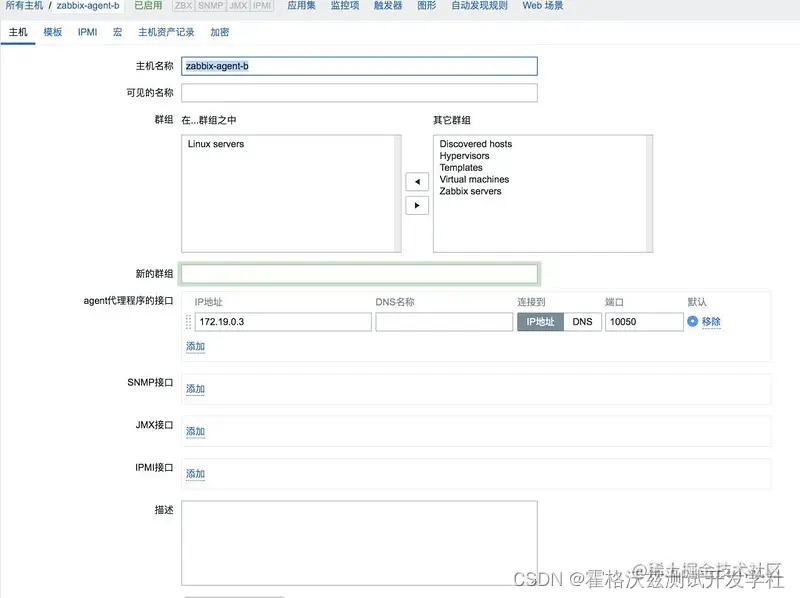Screen dimensions: 800x598
Task: Click the right arrow to remove group from host
Action: 416,205
